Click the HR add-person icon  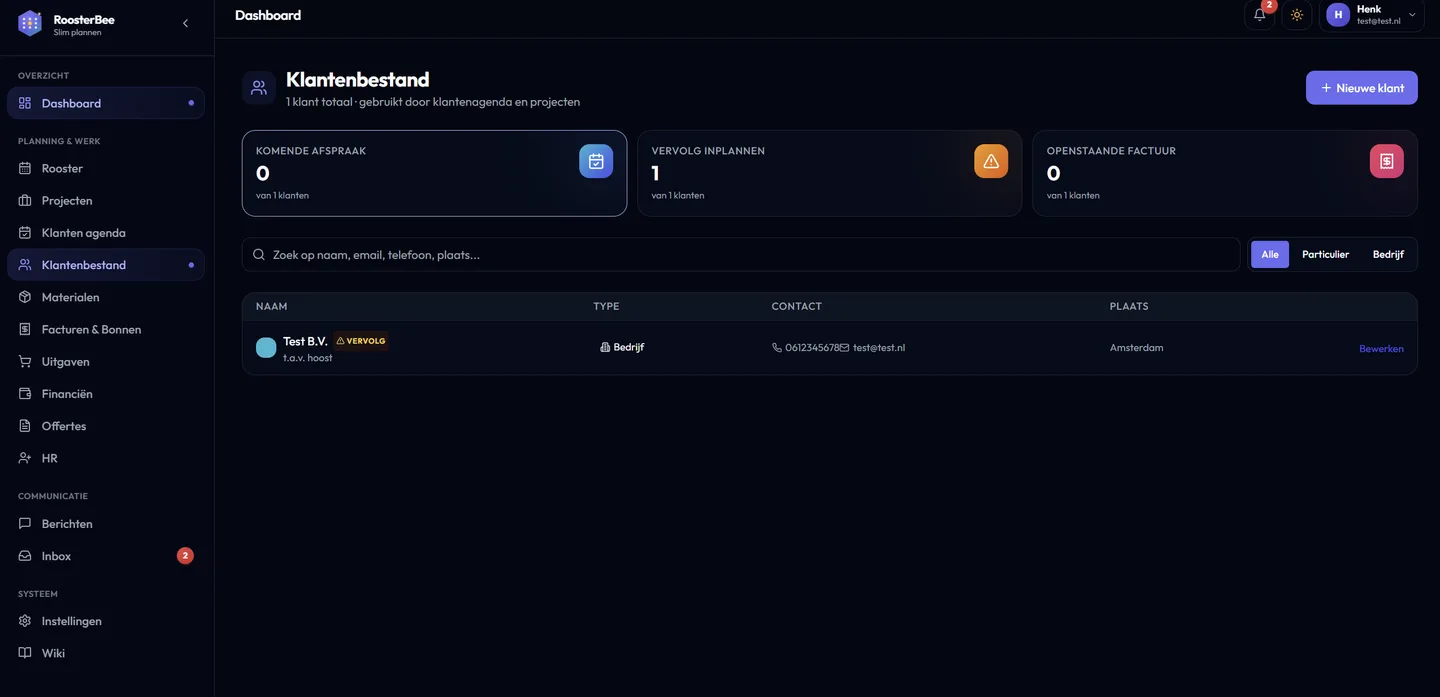(25, 458)
